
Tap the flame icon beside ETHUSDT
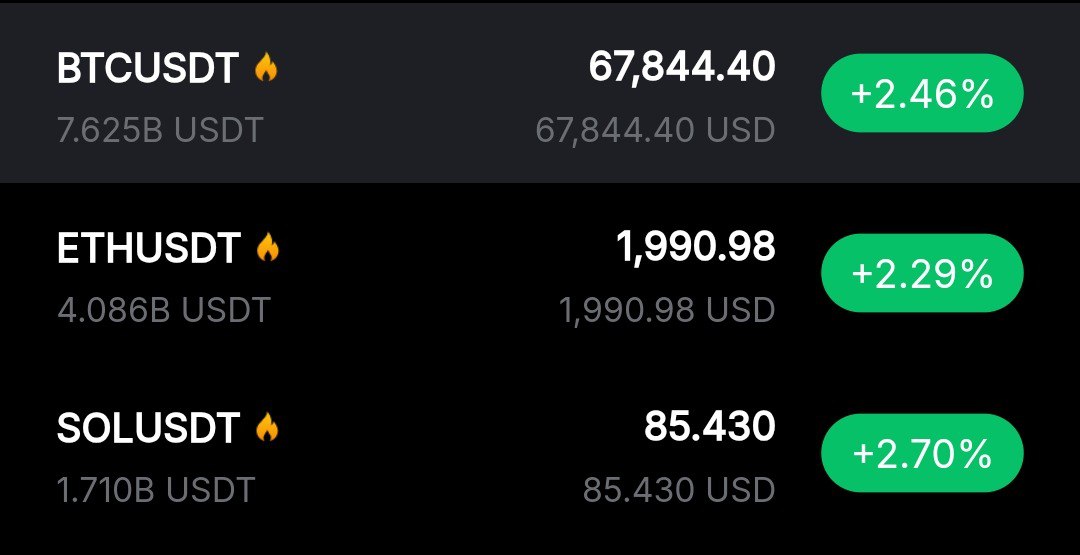point(267,248)
